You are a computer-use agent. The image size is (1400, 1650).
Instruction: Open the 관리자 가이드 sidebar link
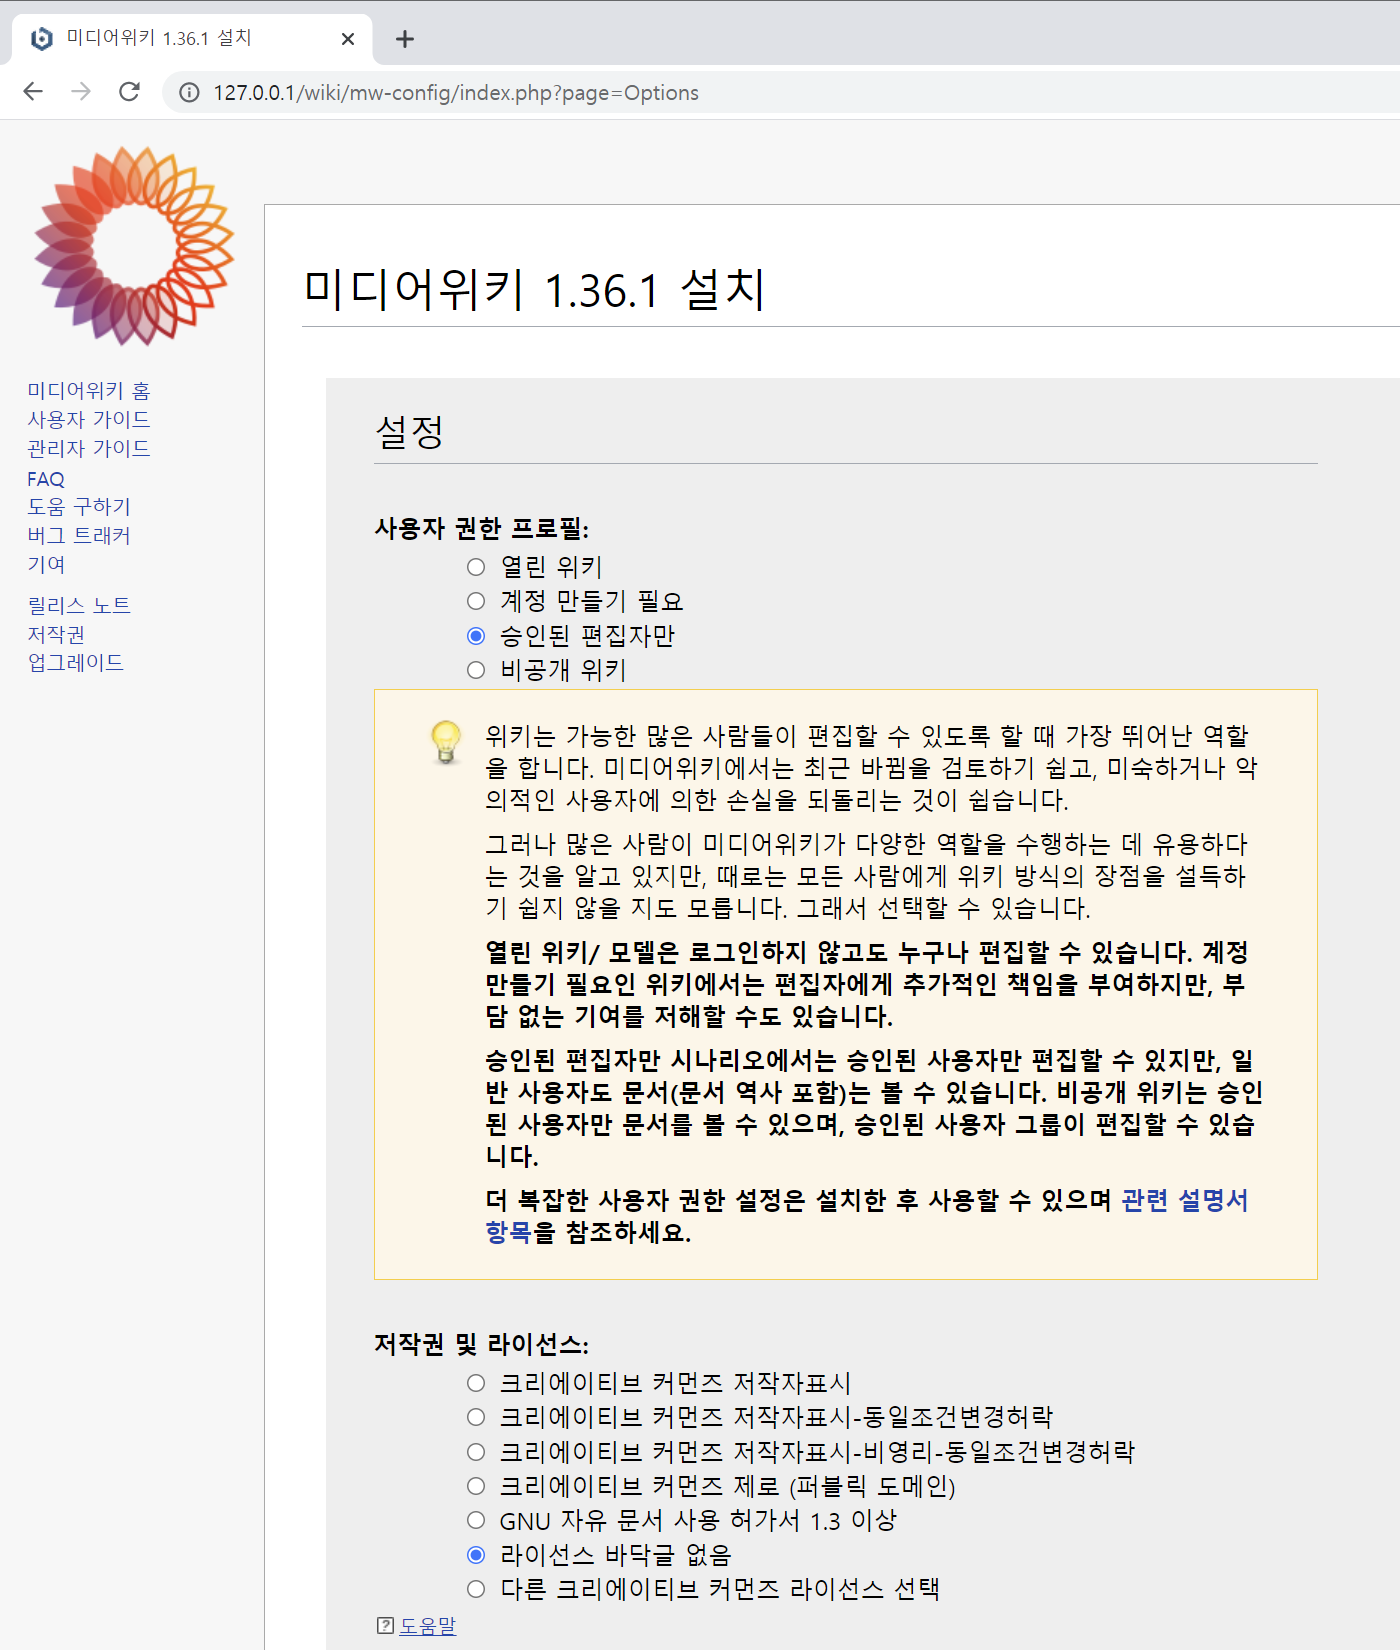89,449
